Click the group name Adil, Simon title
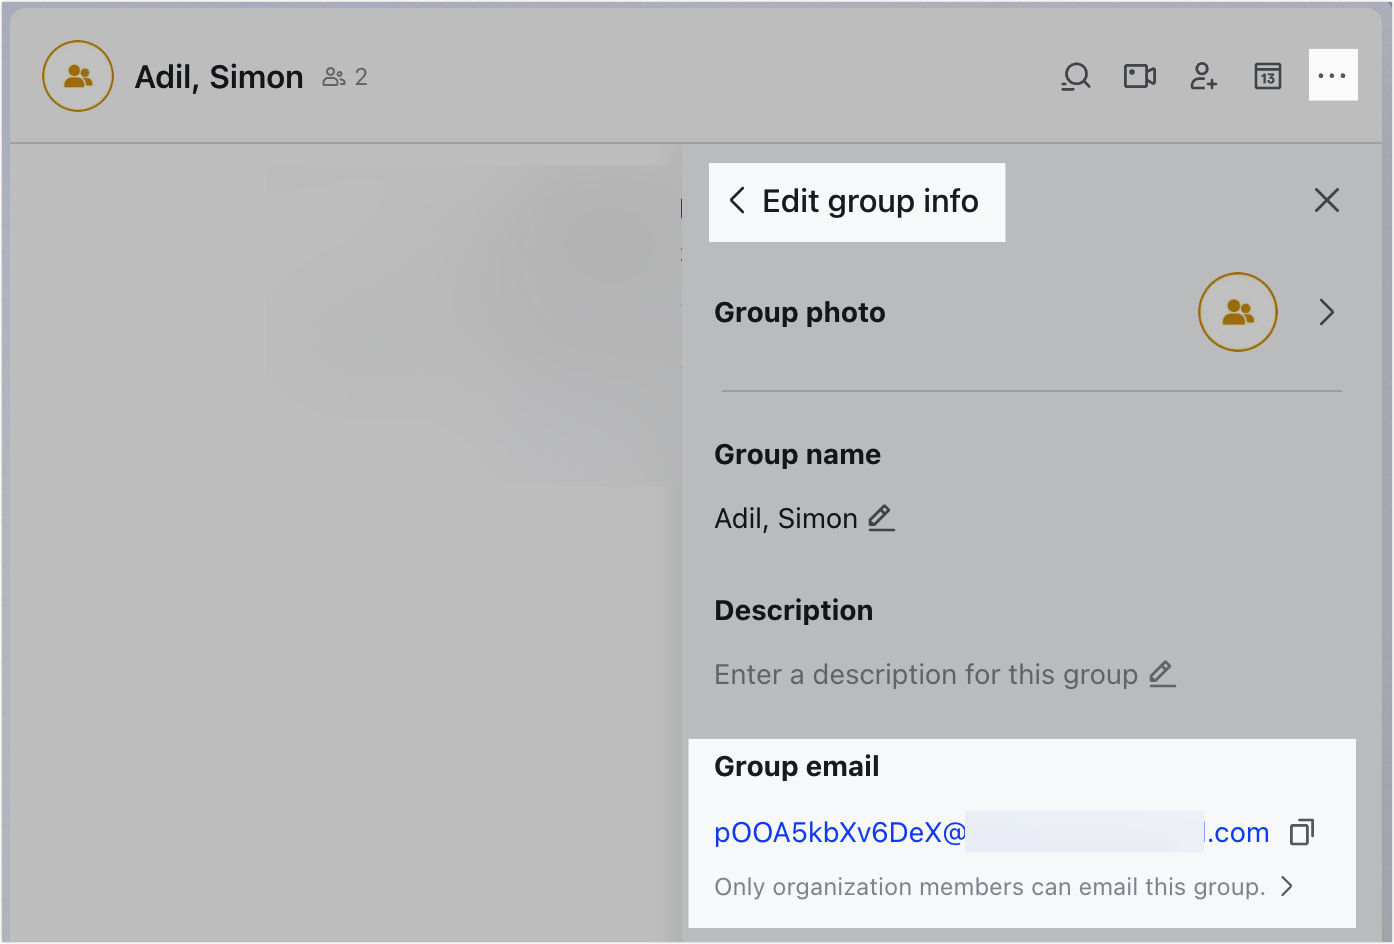The height and width of the screenshot is (944, 1394). tap(219, 76)
